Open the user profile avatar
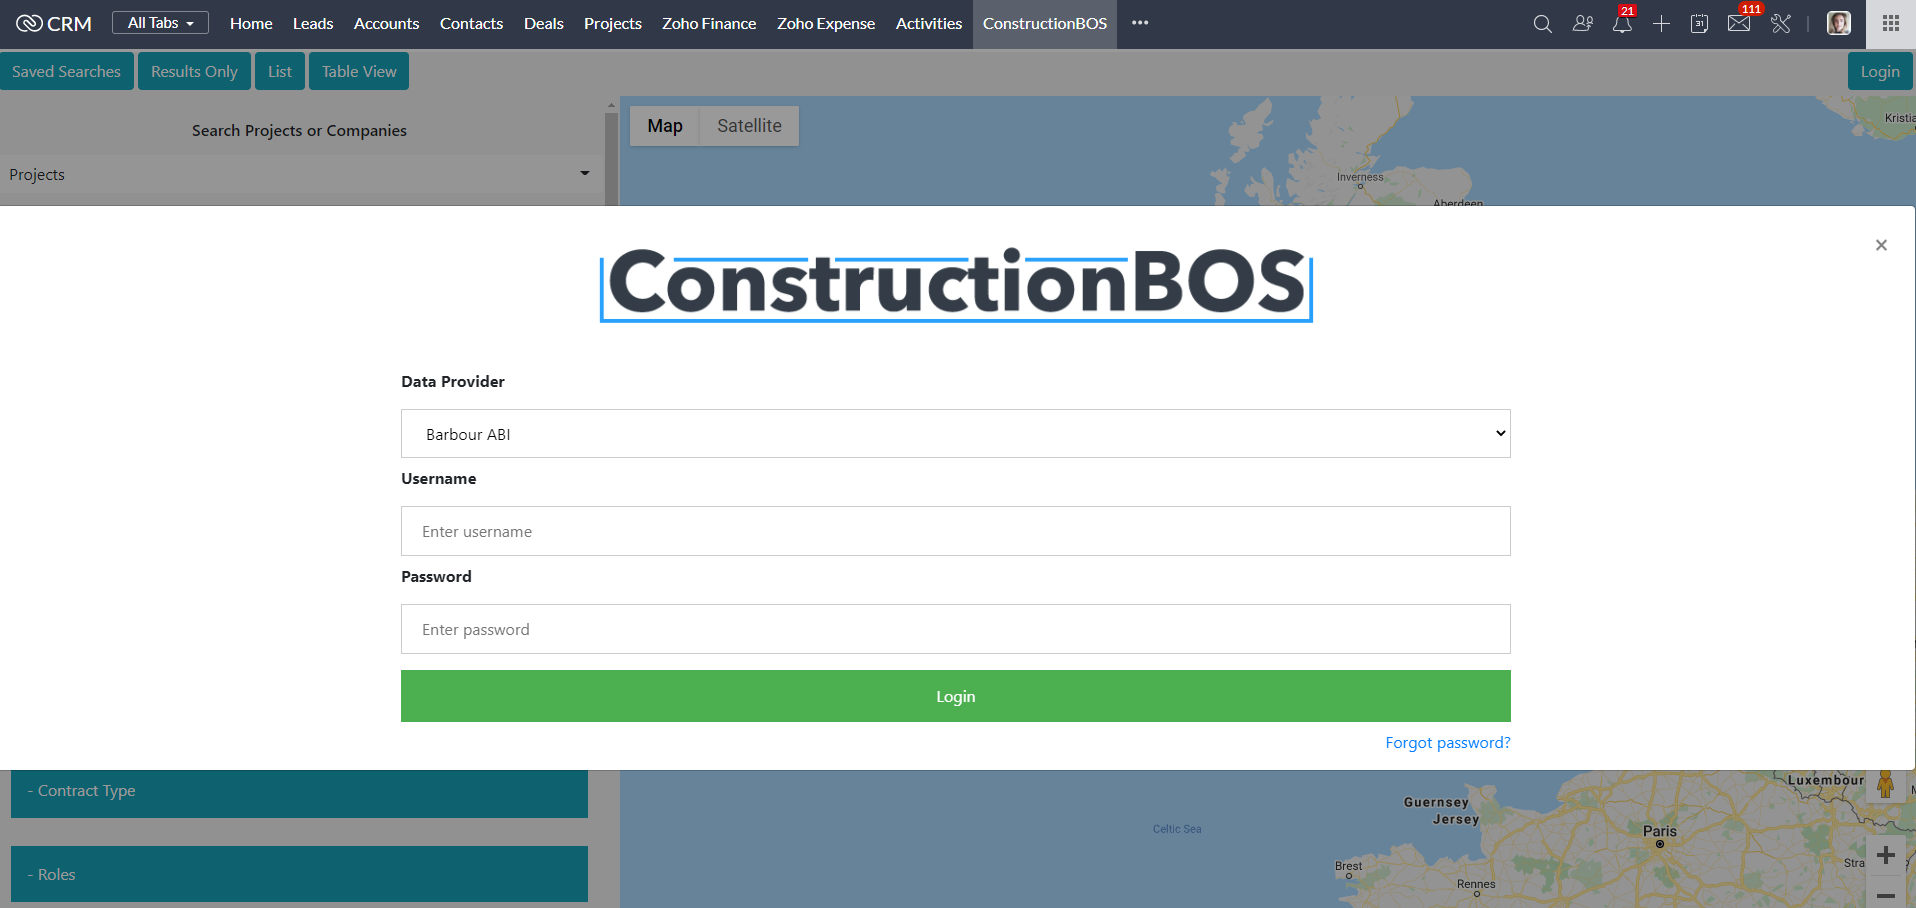 pyautogui.click(x=1838, y=23)
